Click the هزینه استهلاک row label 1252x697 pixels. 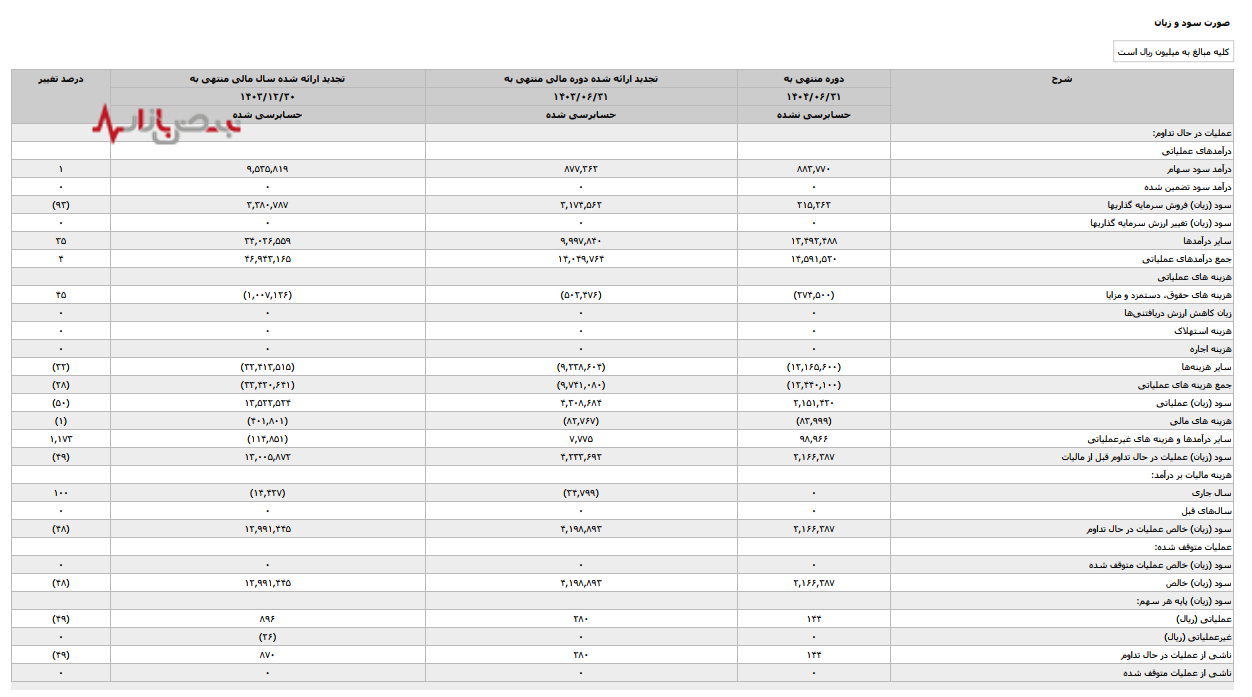pyautogui.click(x=1205, y=331)
